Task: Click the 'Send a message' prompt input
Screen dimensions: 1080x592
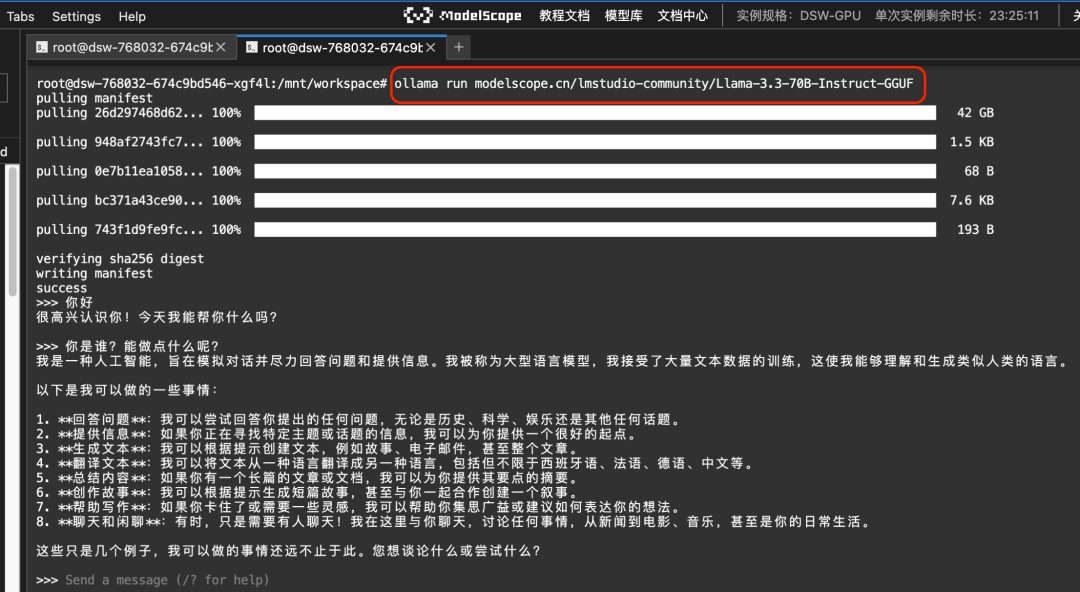Action: (167, 580)
